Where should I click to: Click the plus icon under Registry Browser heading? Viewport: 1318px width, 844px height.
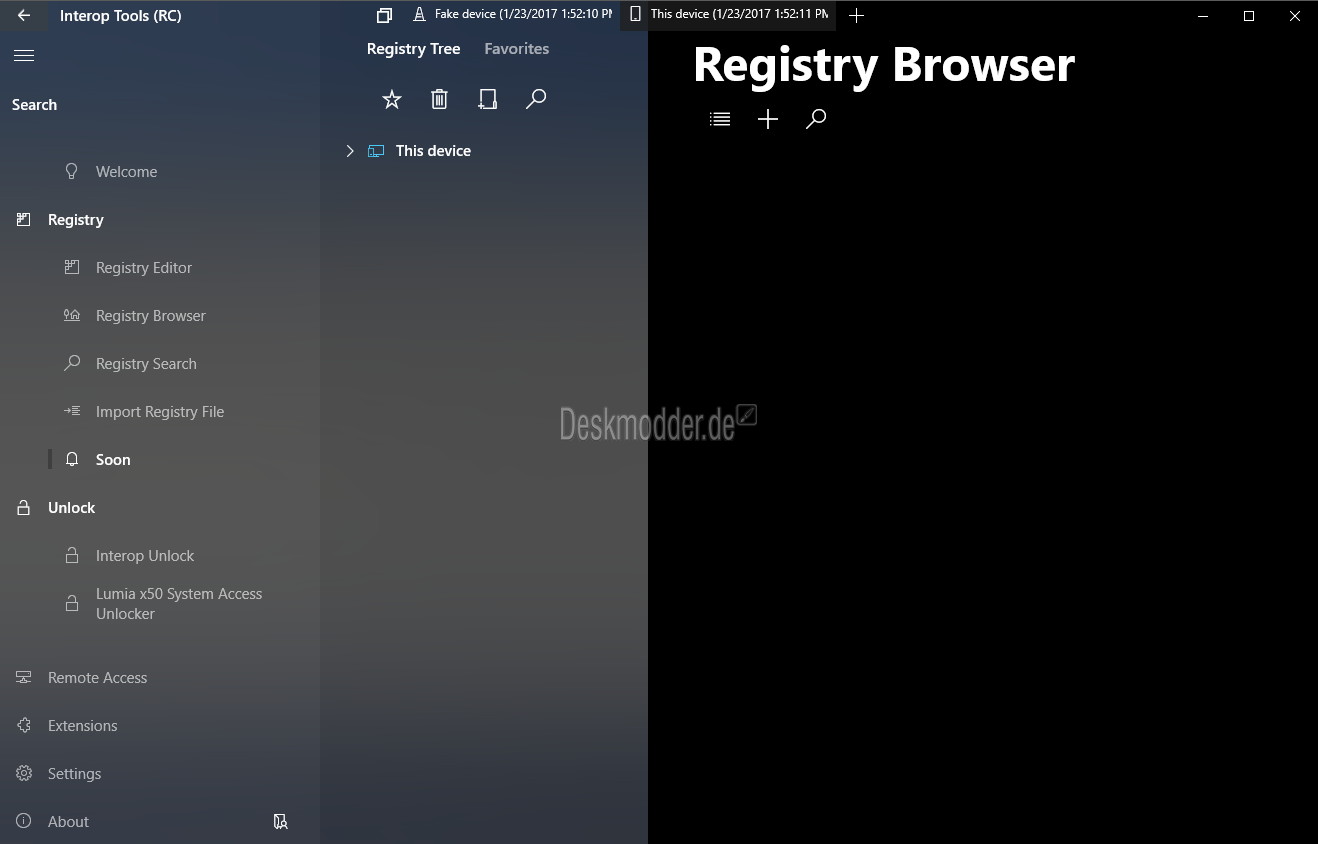(768, 119)
